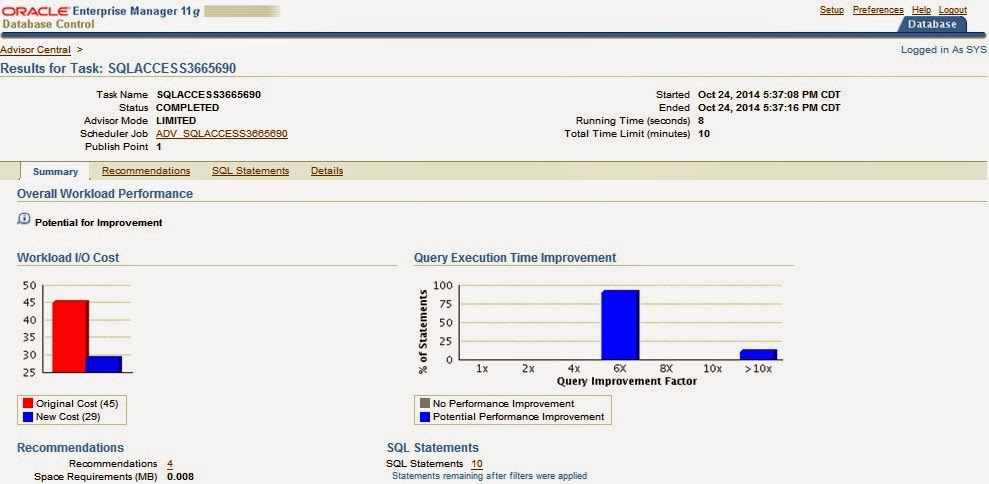Screen dimensions: 989x484
Task: Click the Publish Point value 1
Action: tap(159, 147)
